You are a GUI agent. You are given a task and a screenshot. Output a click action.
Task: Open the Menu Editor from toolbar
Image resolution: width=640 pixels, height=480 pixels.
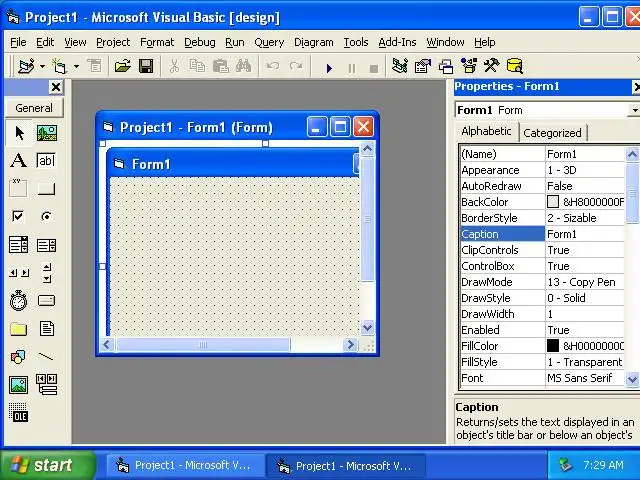(95, 66)
